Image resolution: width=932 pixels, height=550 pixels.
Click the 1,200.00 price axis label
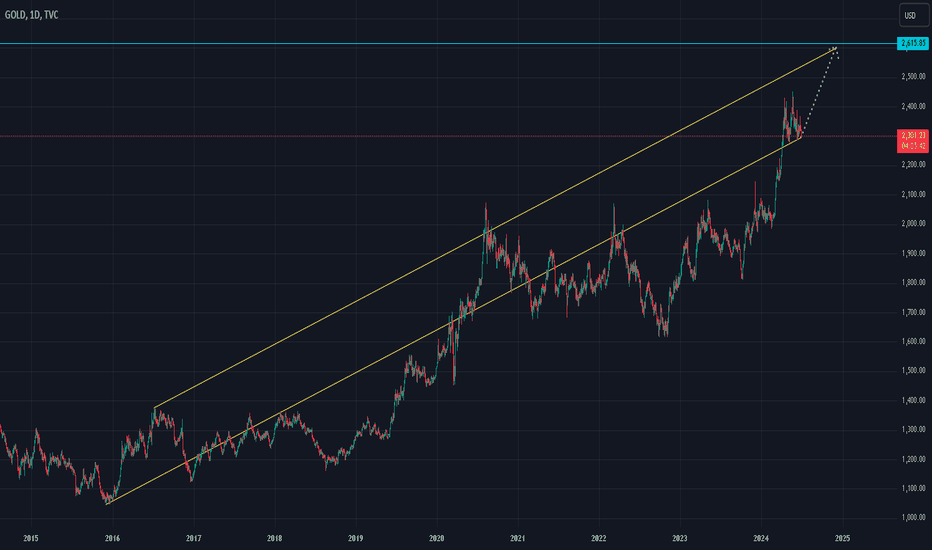click(914, 459)
